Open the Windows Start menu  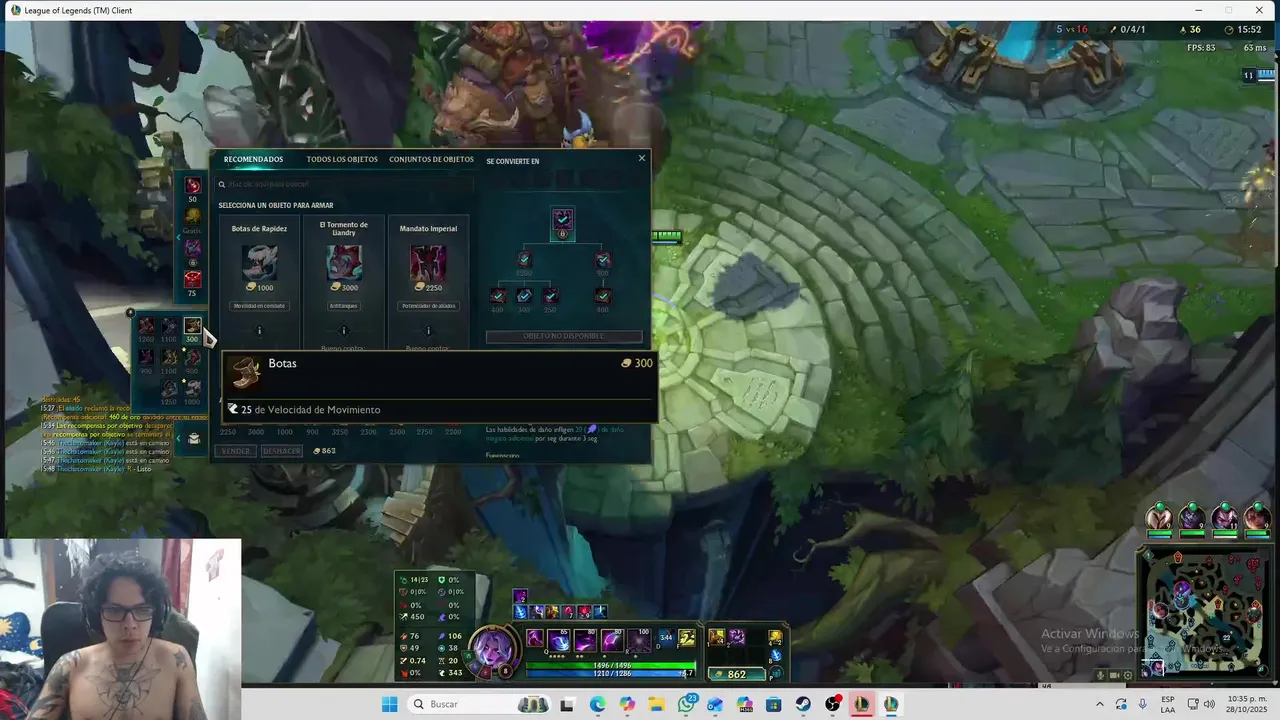389,704
